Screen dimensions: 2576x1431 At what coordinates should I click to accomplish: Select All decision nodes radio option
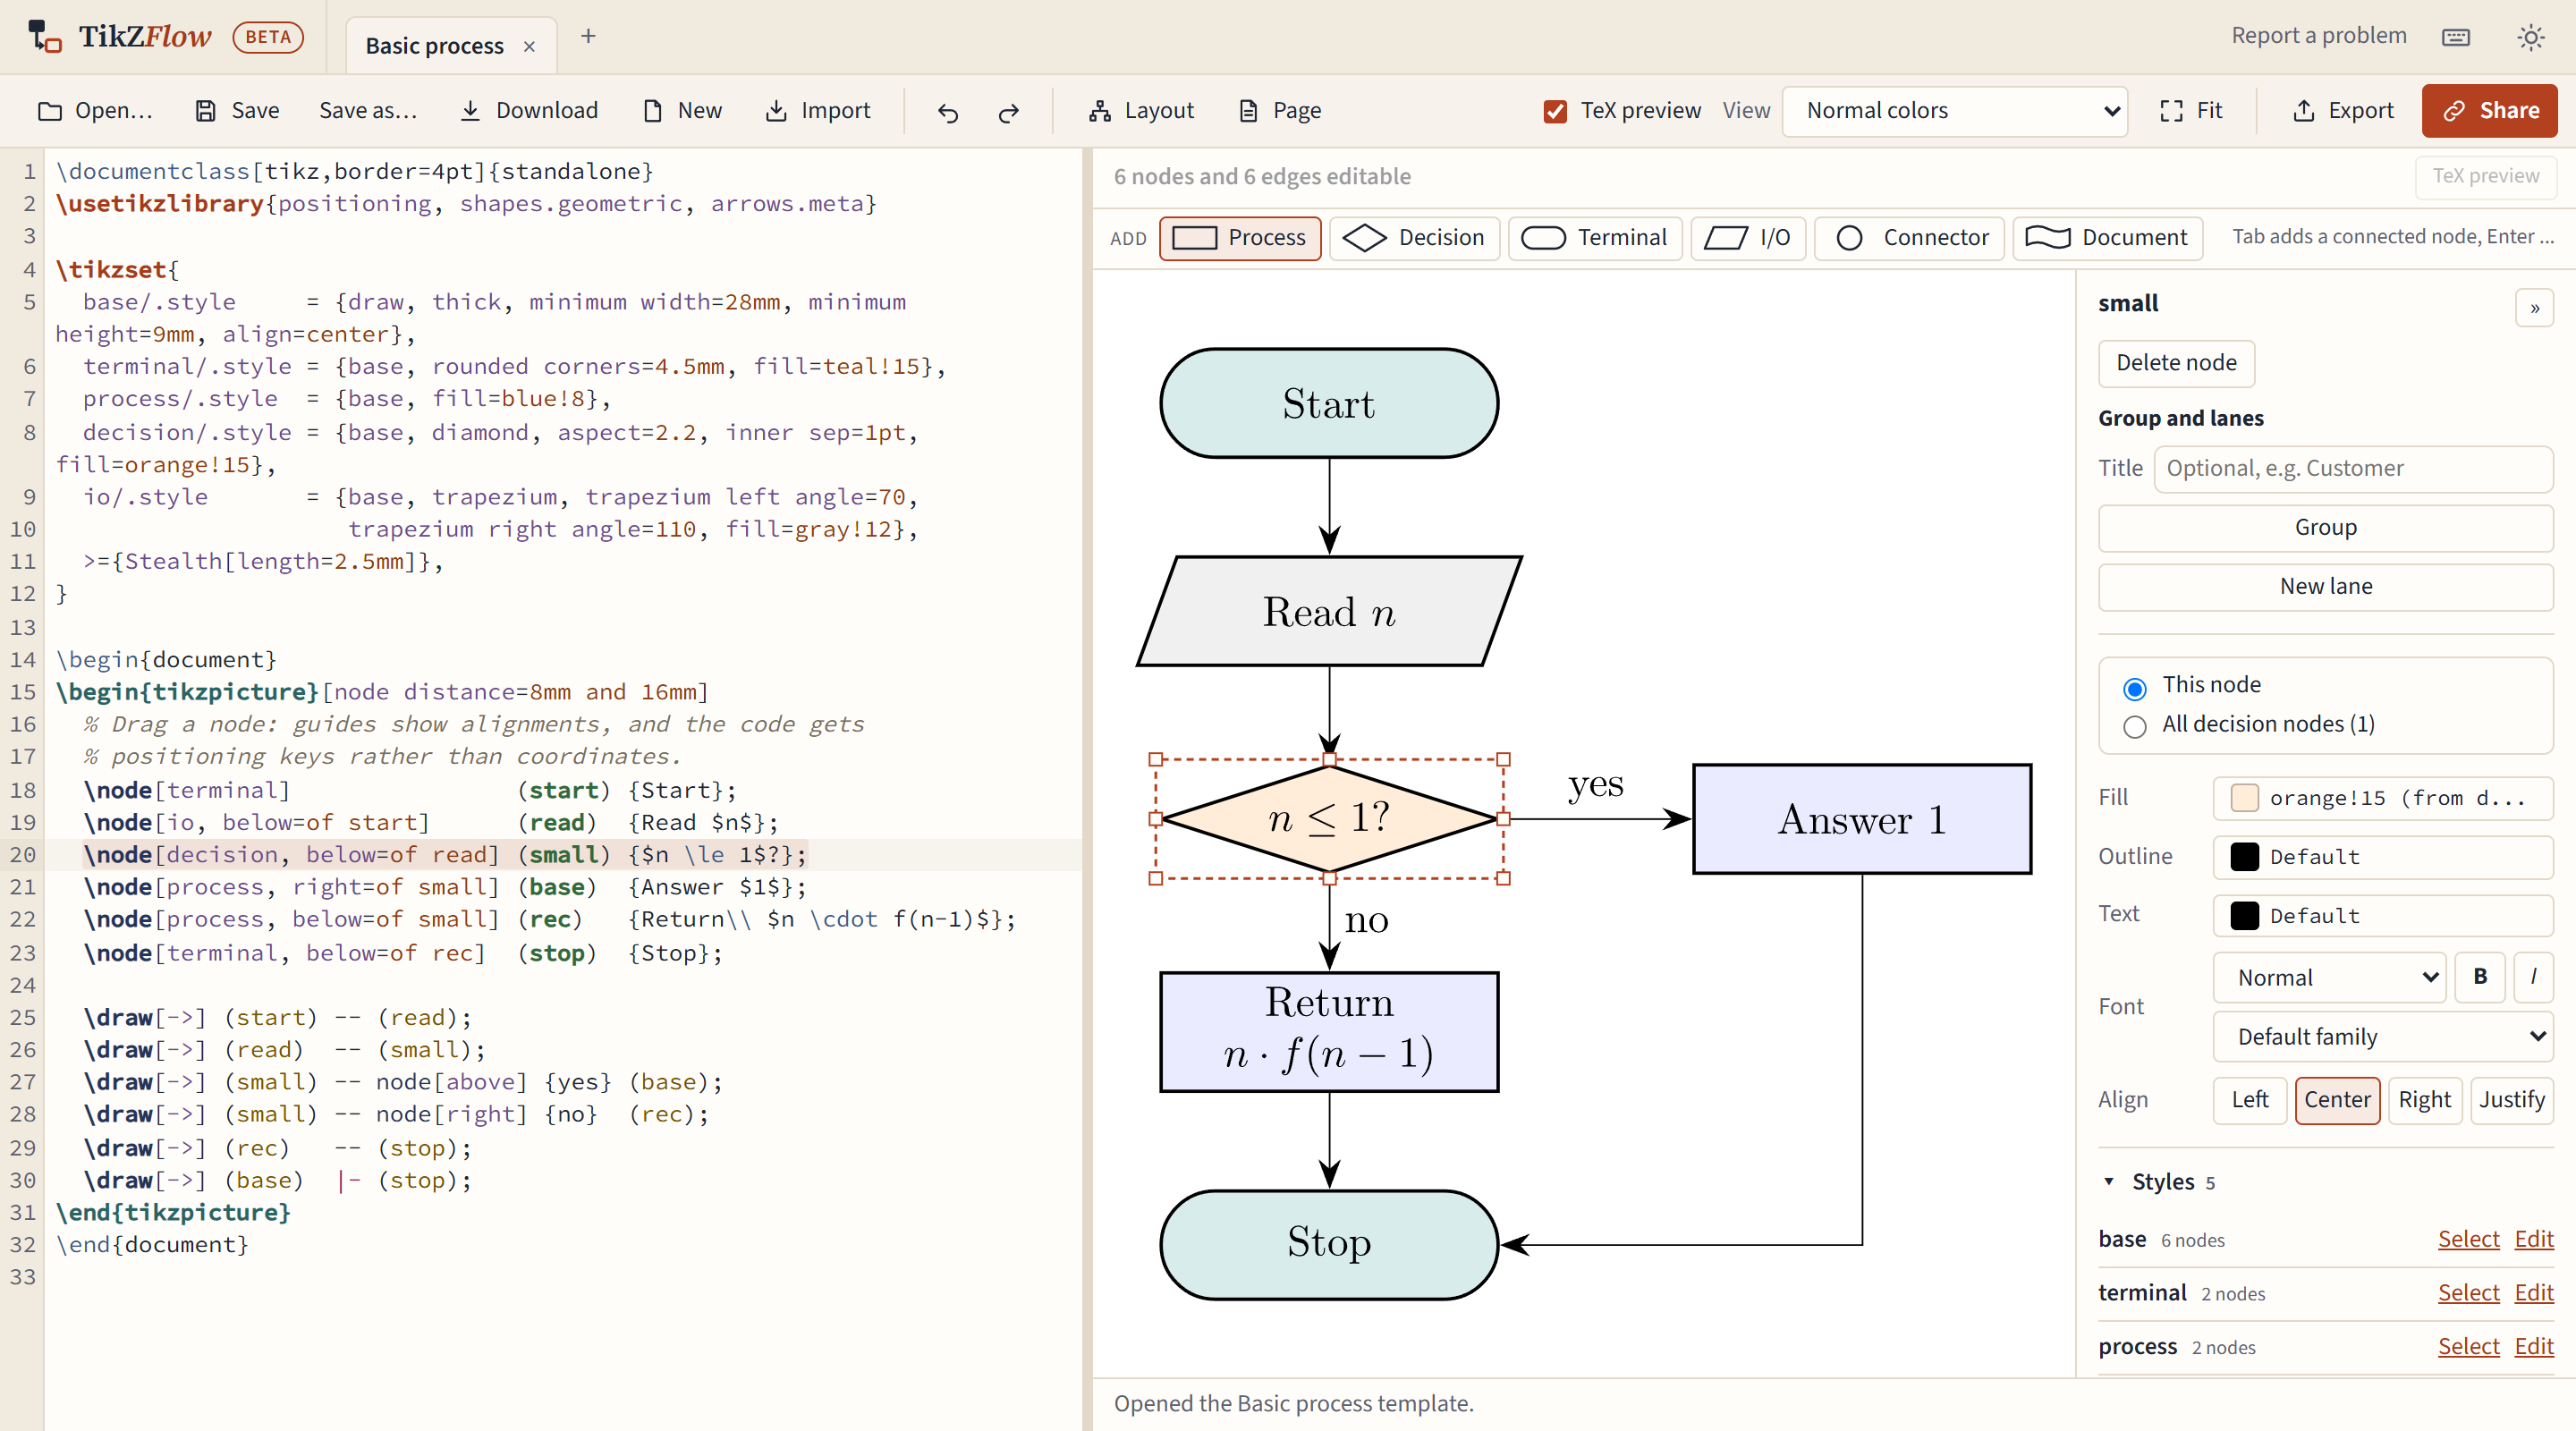click(x=2134, y=727)
